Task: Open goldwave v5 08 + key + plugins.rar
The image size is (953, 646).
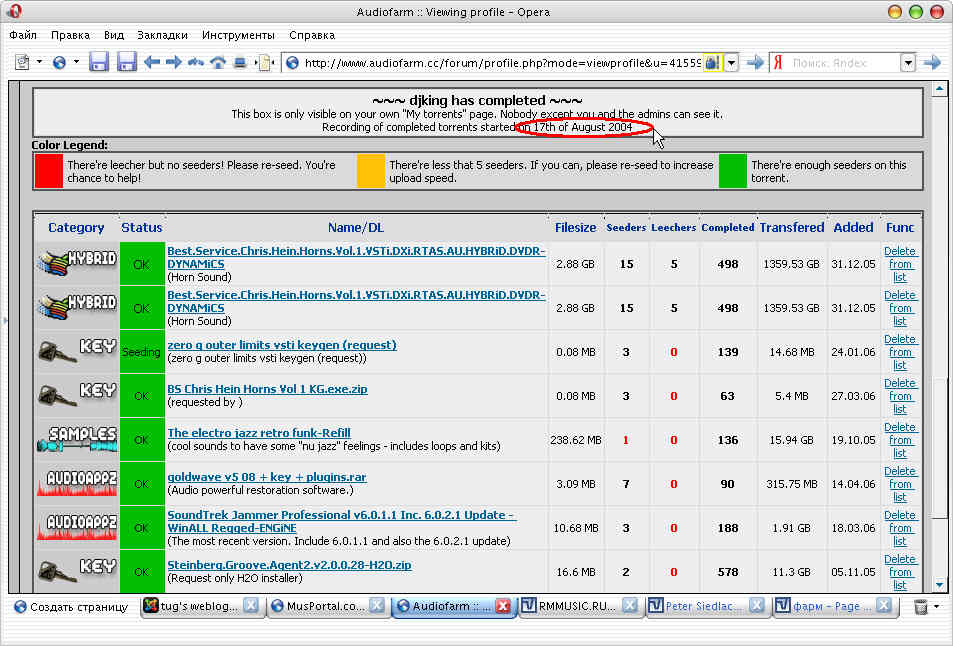Action: coord(267,477)
